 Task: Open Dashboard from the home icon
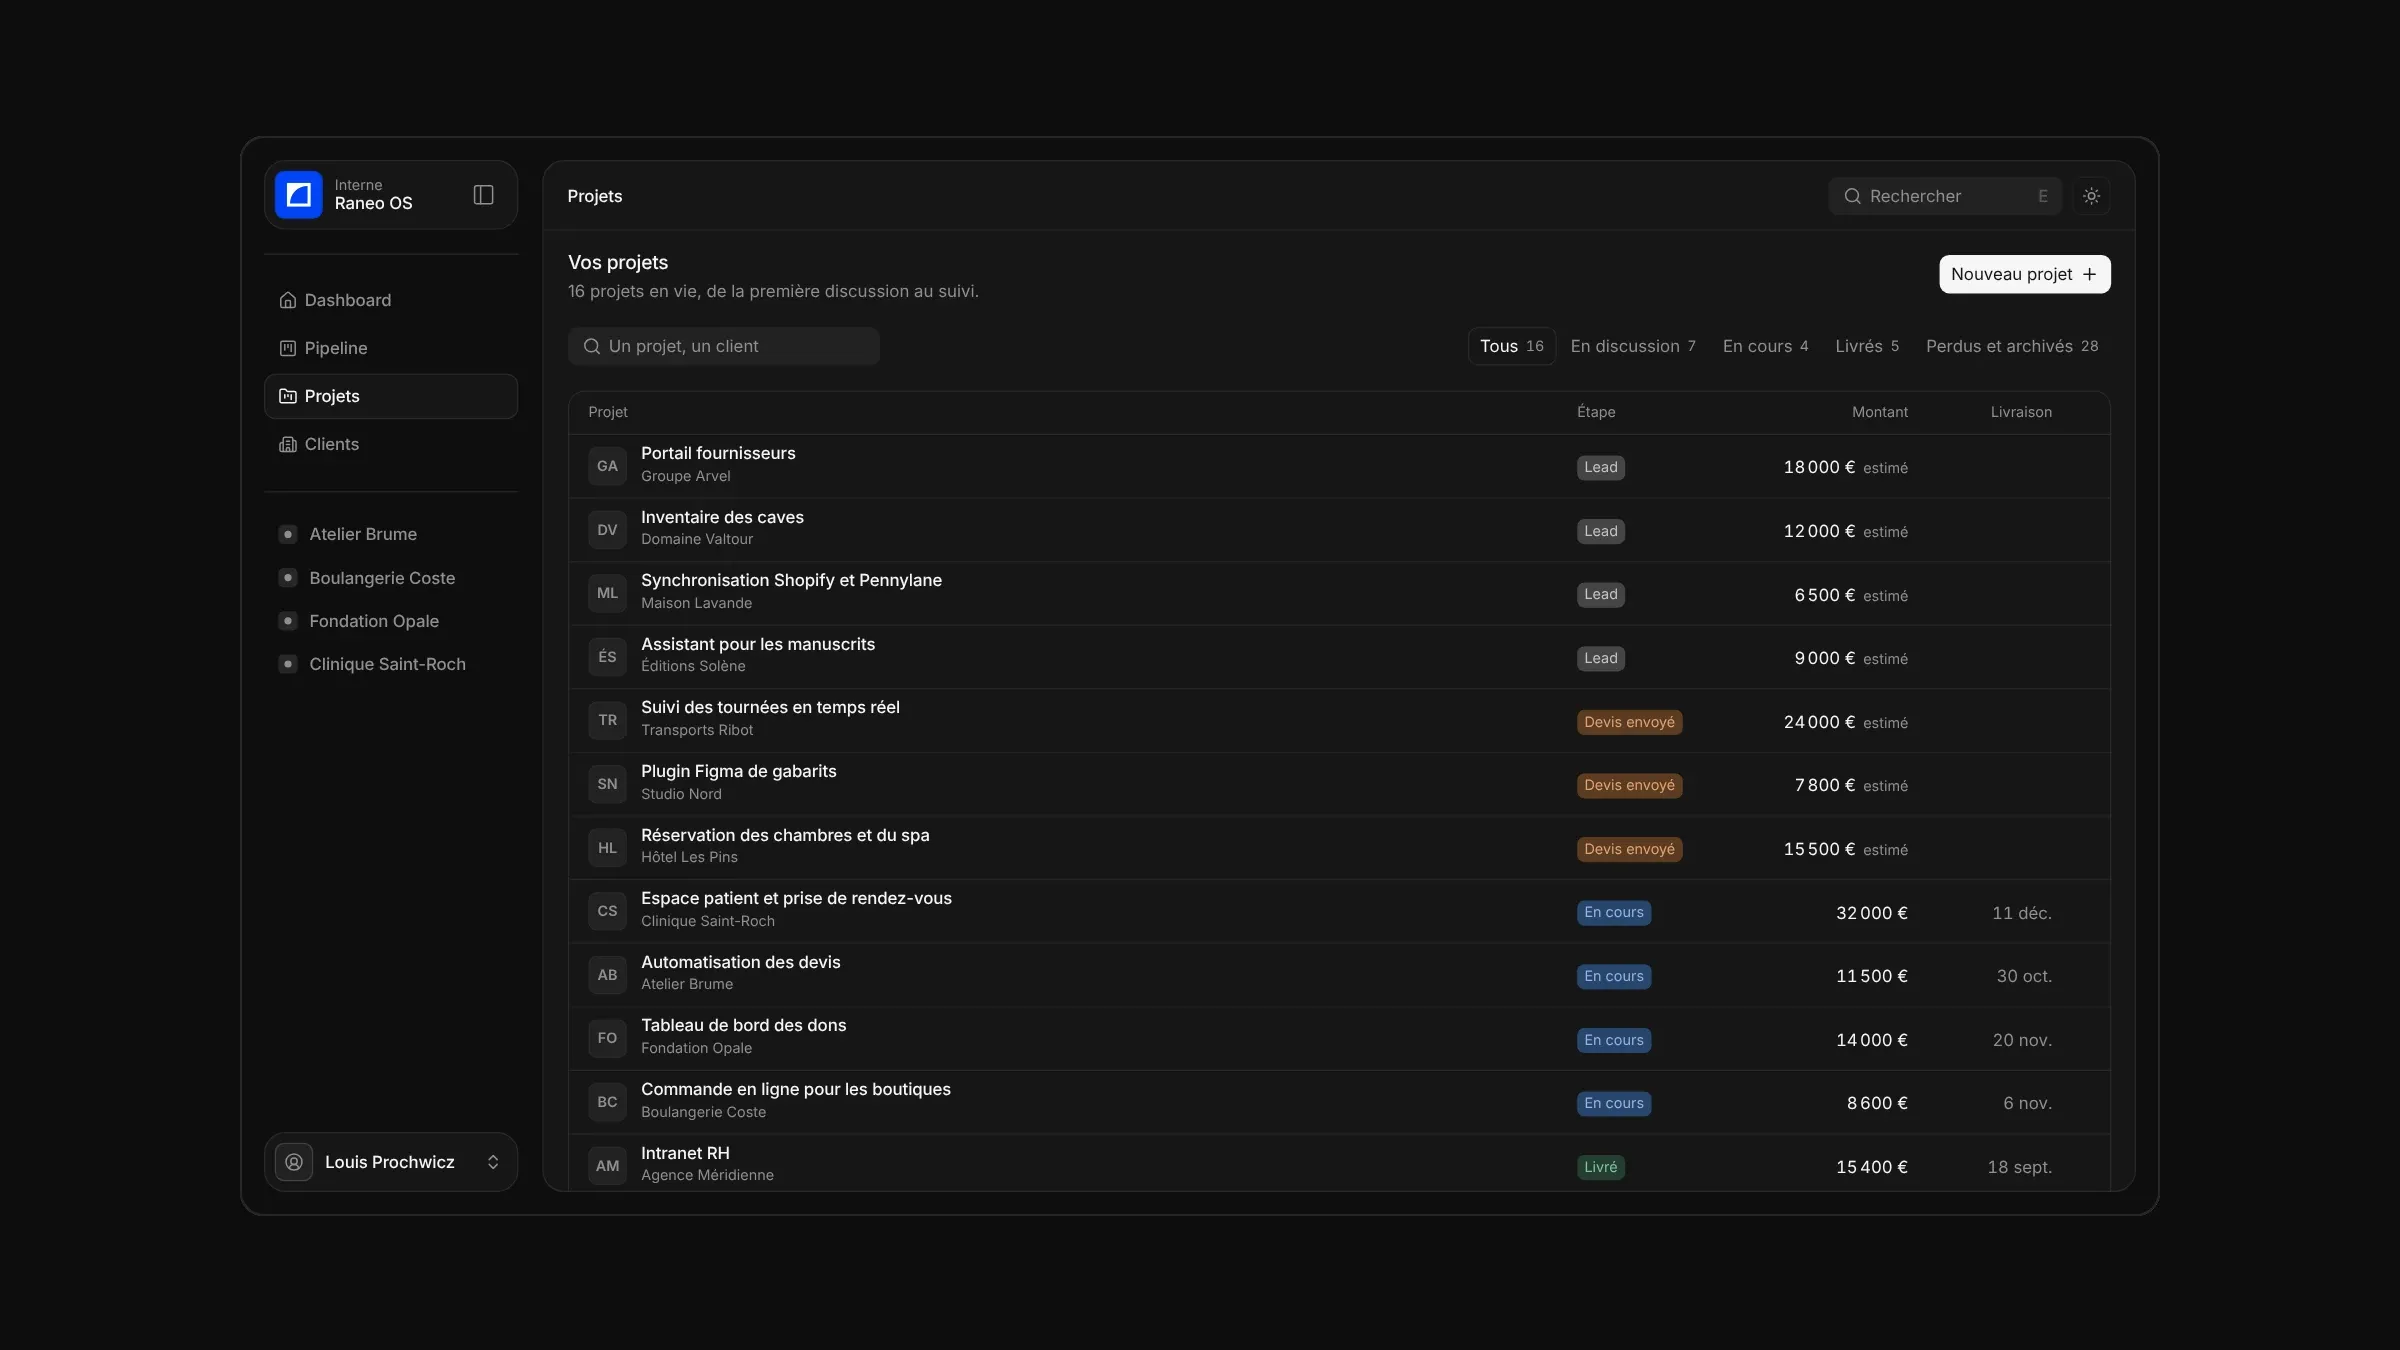click(x=288, y=300)
